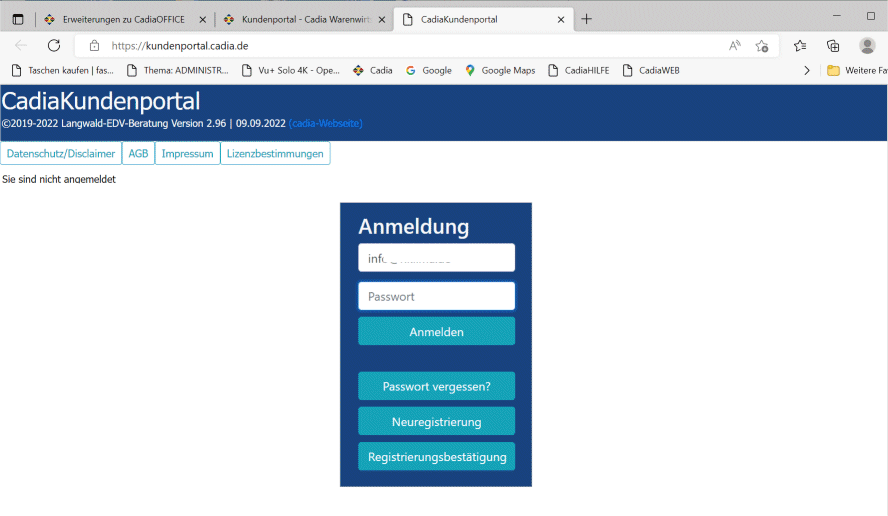Screen dimensions: 888x516
Task: Click Passwort vergessen? button
Action: [x=437, y=386]
